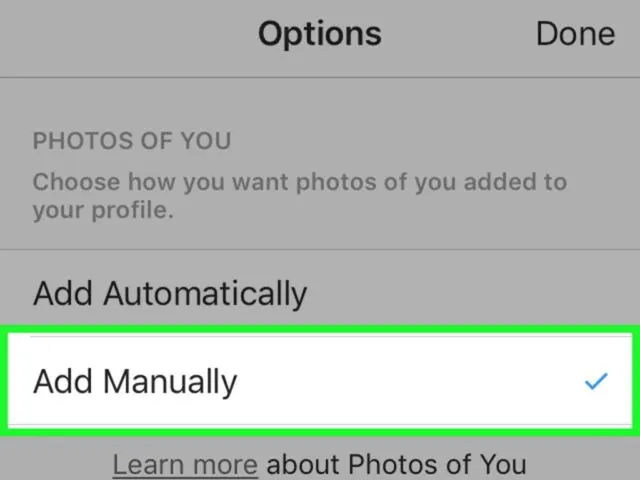Tap Done in the header
Screen dimensions: 640x480
pos(575,33)
